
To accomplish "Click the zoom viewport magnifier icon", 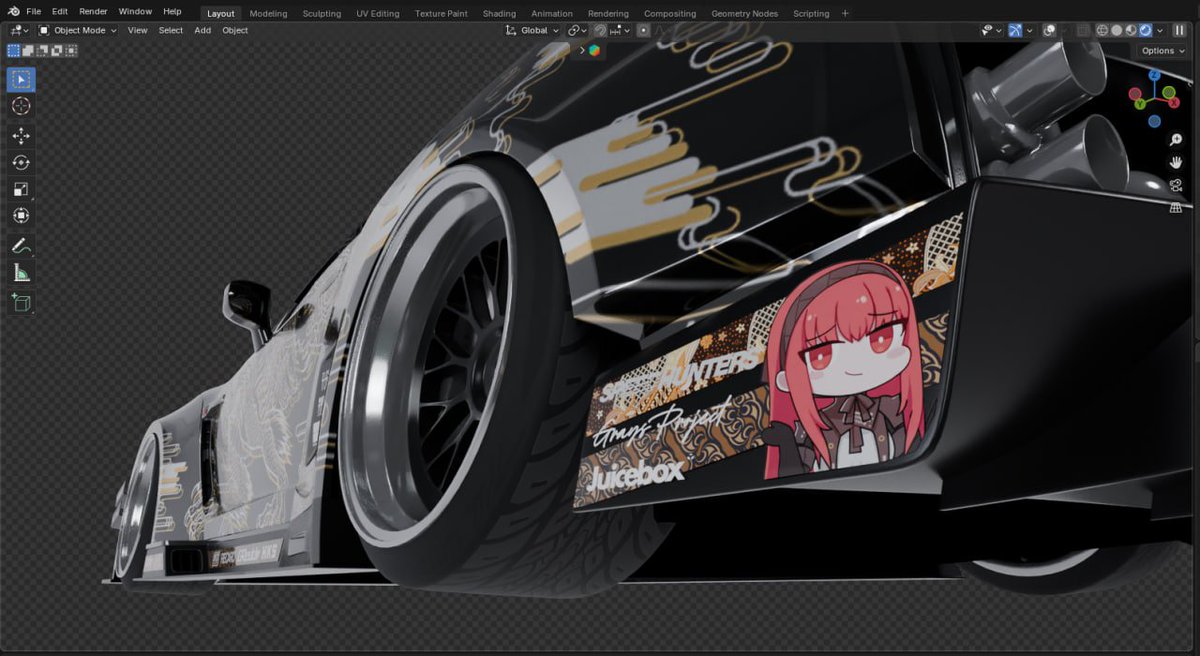I will [x=1176, y=140].
